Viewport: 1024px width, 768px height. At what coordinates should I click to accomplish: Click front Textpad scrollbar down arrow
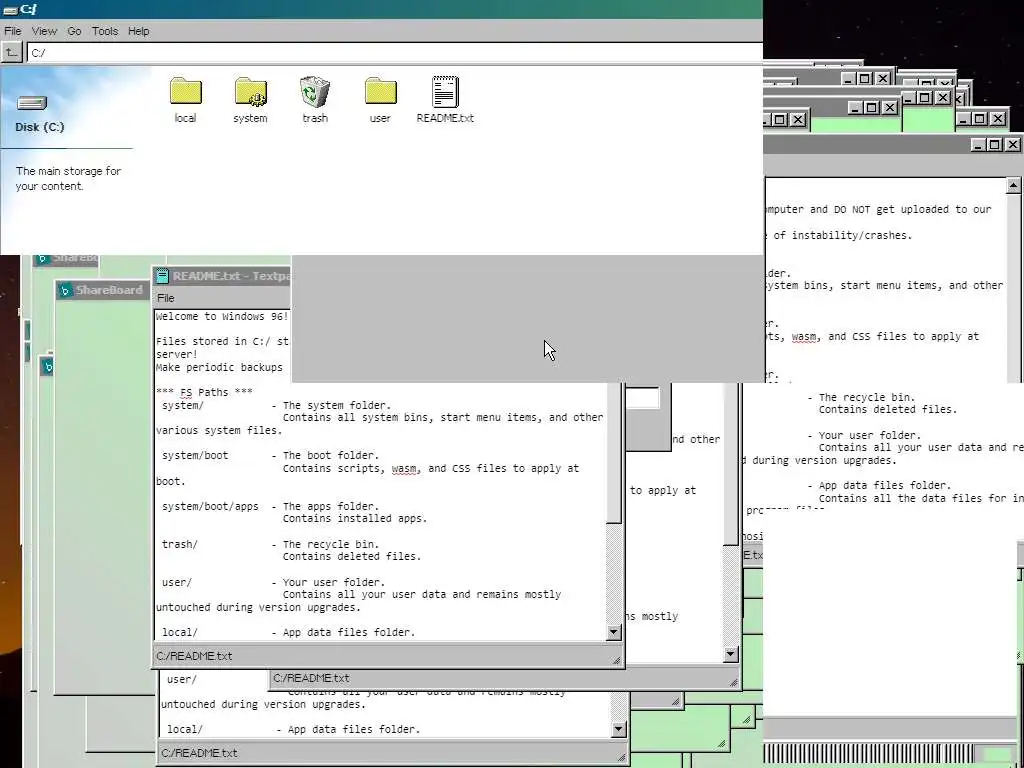coord(613,632)
